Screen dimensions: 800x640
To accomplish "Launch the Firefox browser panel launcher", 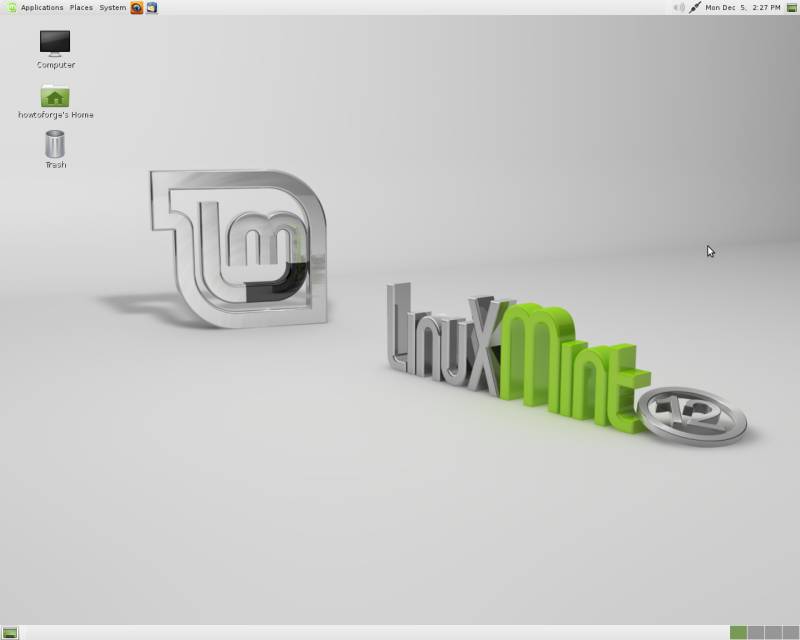I will [137, 8].
